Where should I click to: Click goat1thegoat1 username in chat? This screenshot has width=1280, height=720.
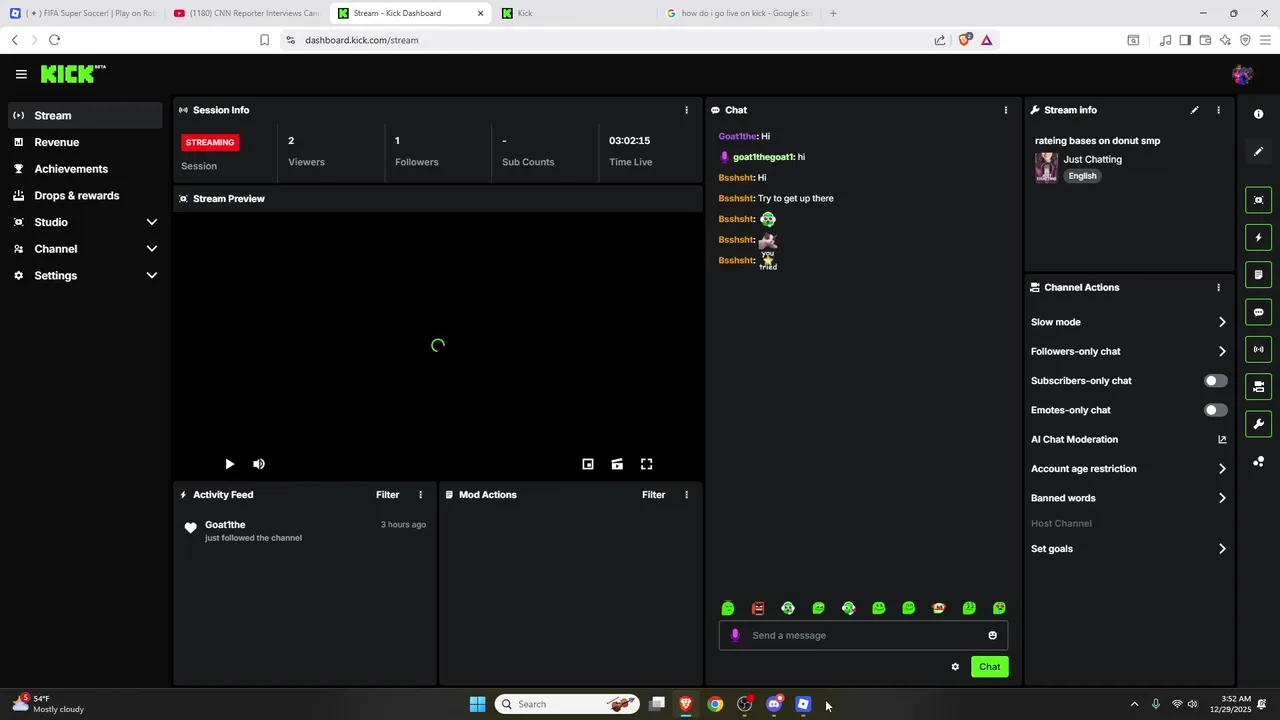click(763, 157)
